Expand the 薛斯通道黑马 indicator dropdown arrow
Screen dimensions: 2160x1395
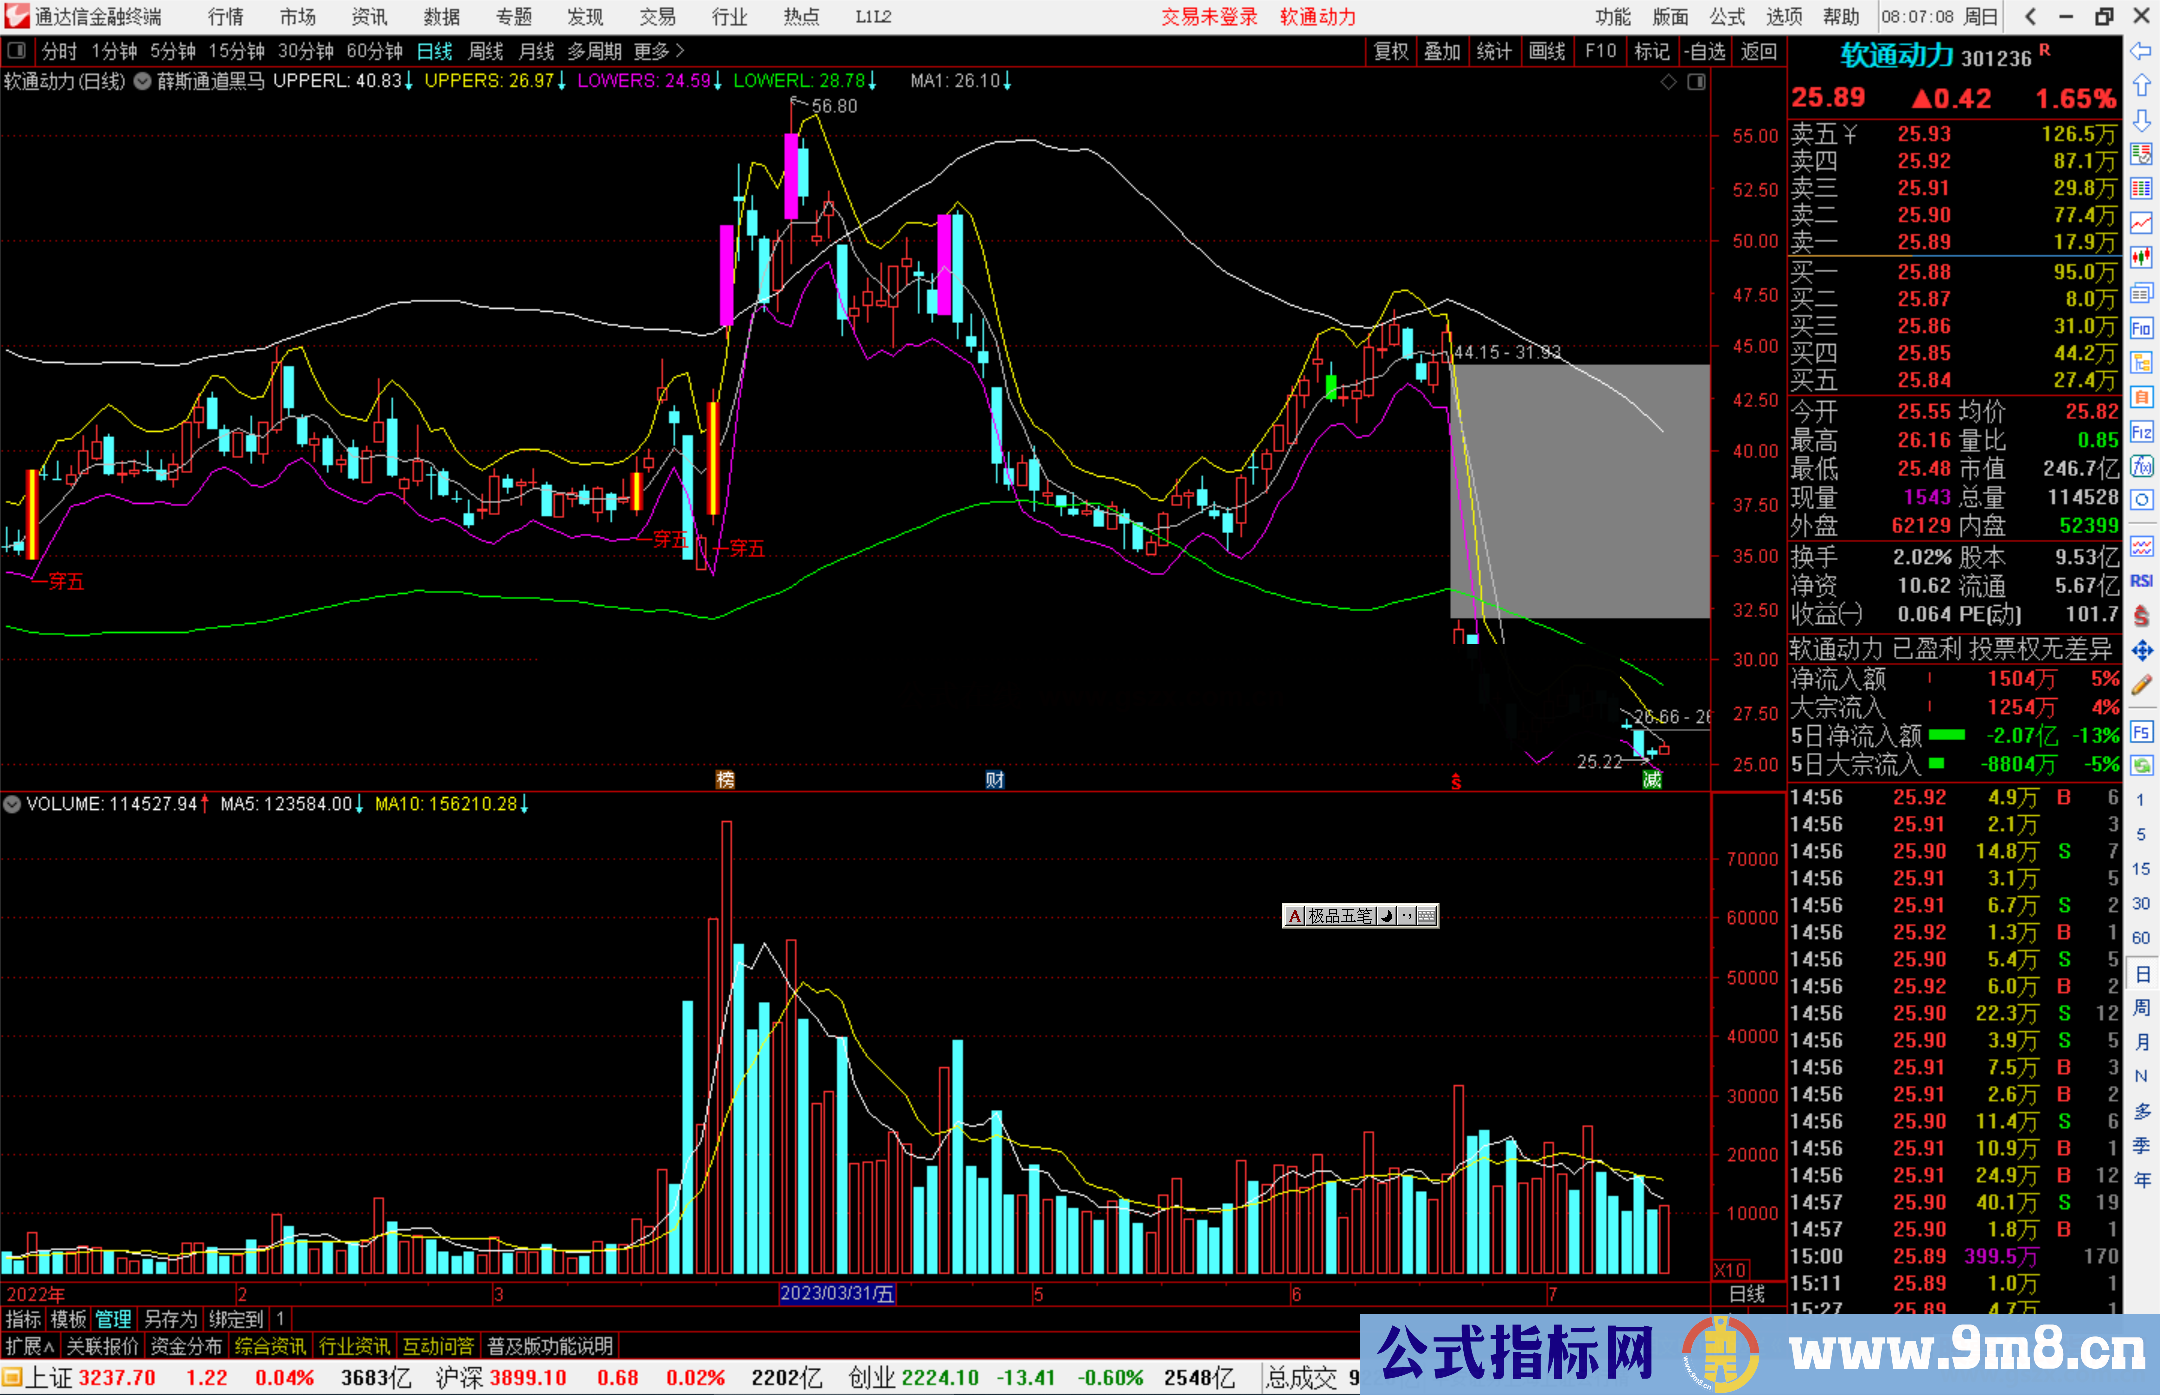(143, 81)
